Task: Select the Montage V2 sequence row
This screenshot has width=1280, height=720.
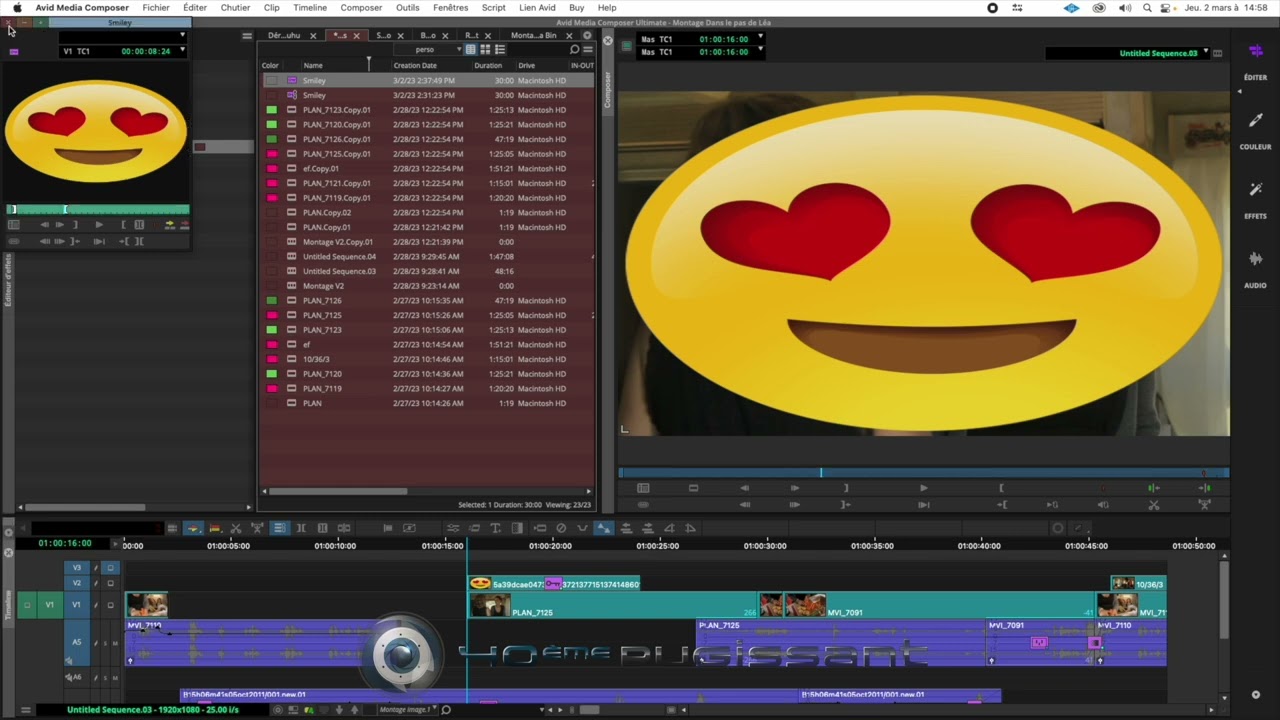Action: [x=428, y=286]
